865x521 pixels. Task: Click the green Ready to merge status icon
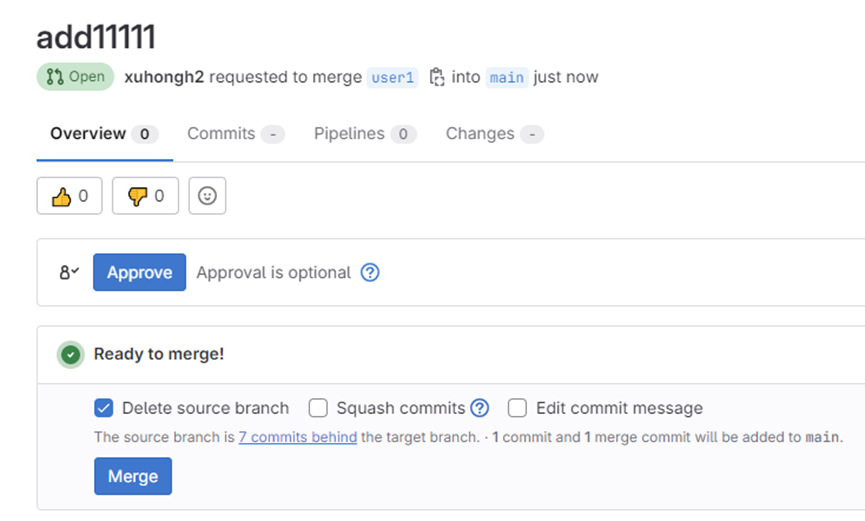coord(70,354)
